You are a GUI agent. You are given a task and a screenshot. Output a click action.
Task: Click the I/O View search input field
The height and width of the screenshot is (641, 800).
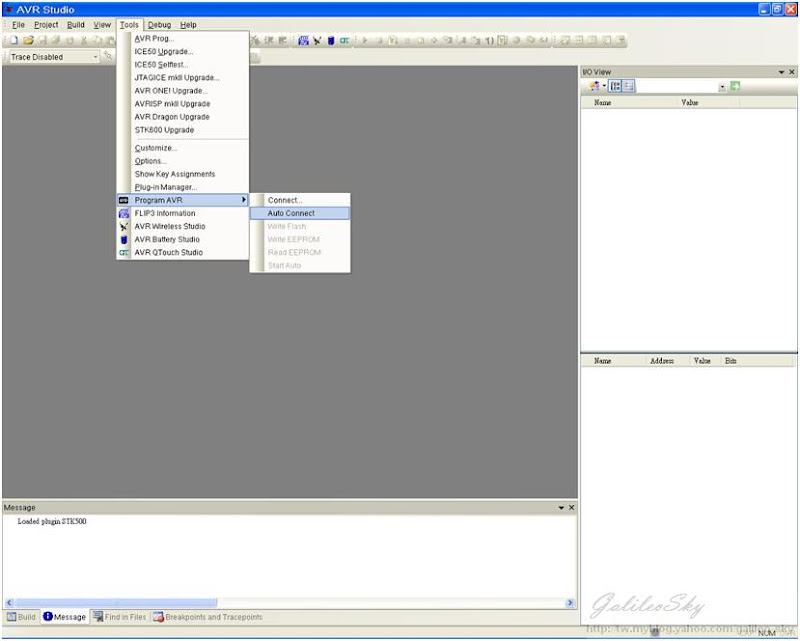(677, 87)
